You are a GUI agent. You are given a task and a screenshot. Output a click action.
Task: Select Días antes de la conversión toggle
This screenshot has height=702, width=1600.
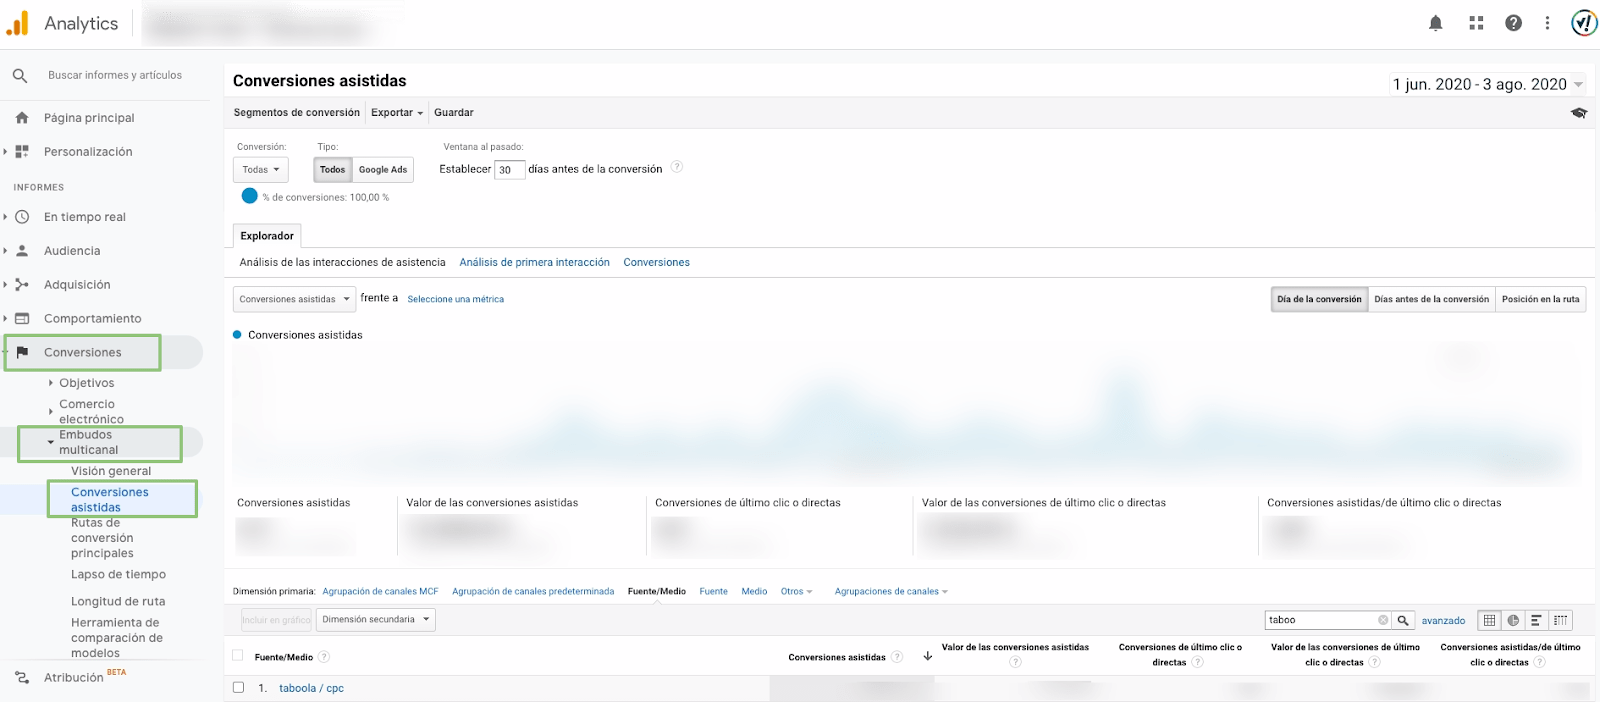[x=1431, y=299]
